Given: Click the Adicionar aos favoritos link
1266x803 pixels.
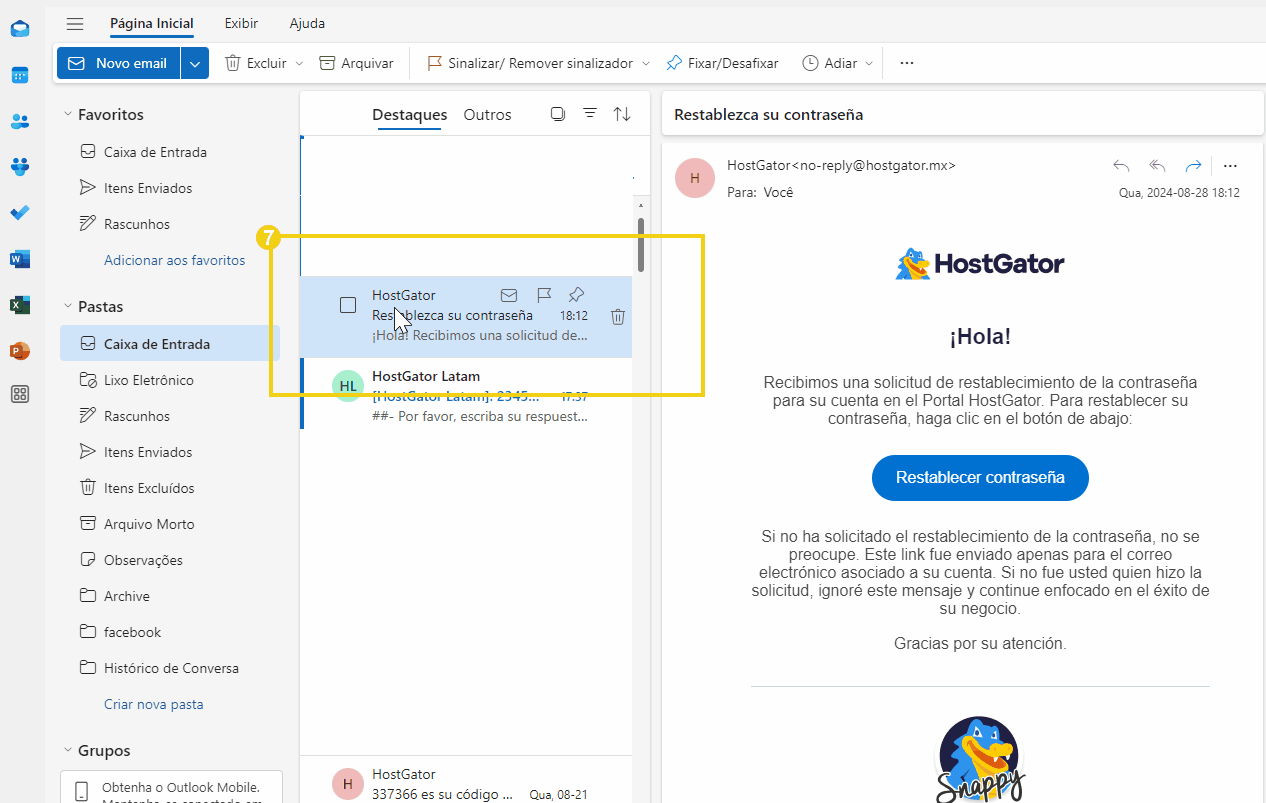Looking at the screenshot, I should tap(175, 260).
